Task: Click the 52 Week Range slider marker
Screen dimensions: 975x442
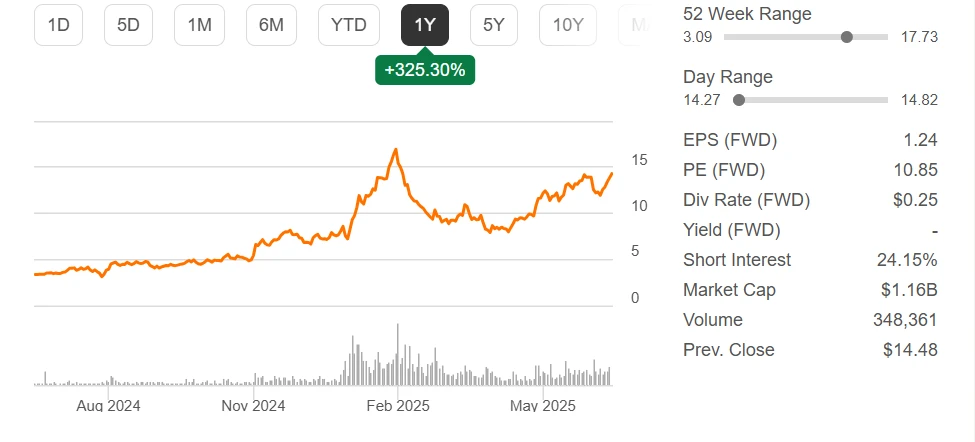Action: coord(847,37)
